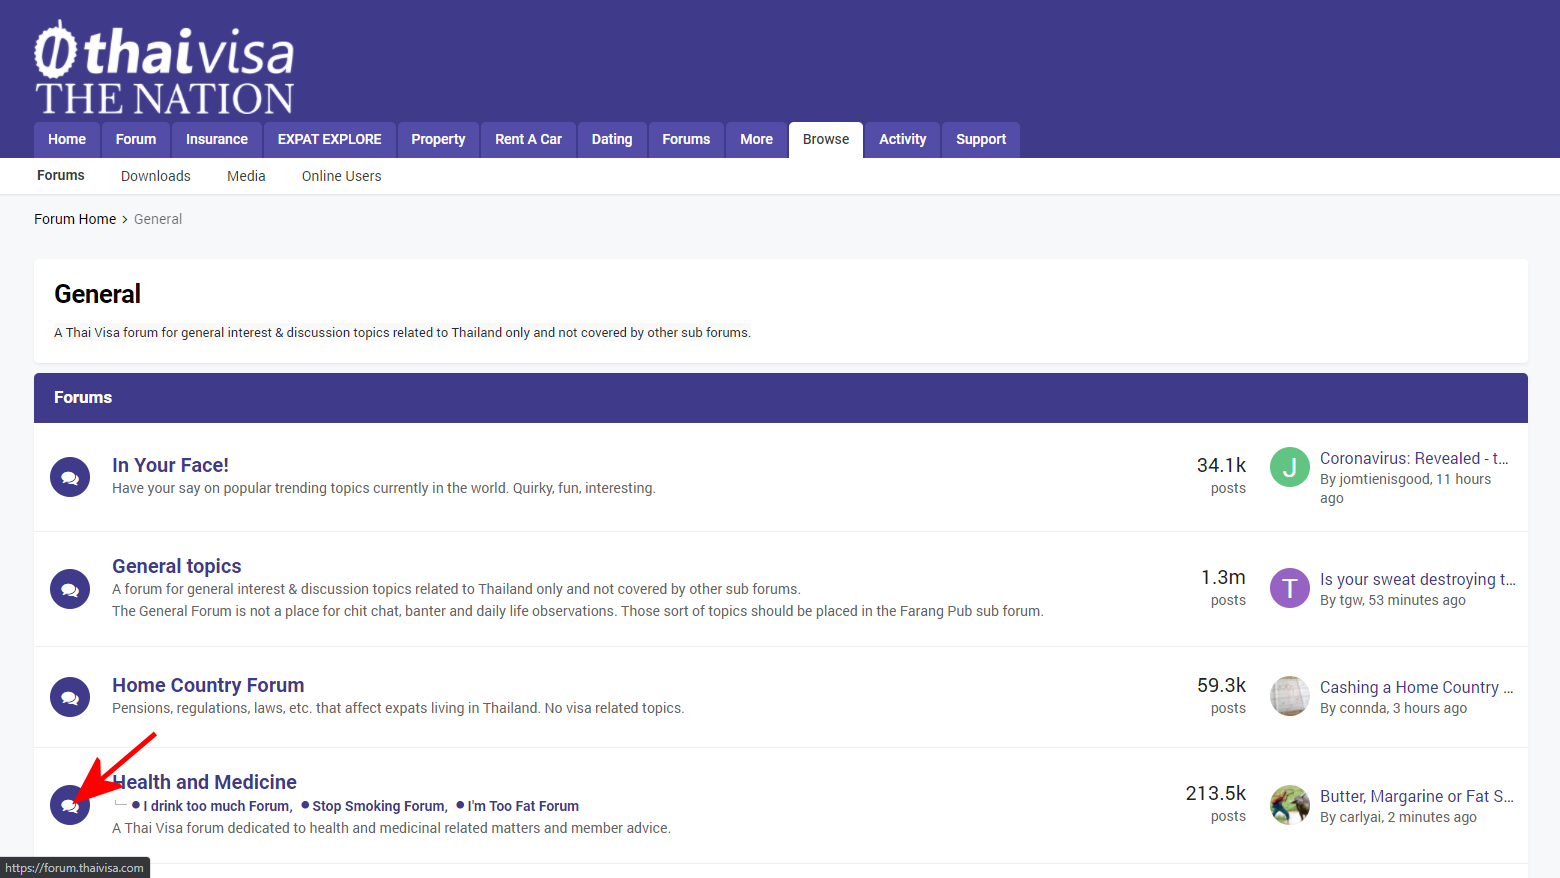The width and height of the screenshot is (1560, 878).
Task: Open connda's profile link
Action: click(x=1363, y=708)
